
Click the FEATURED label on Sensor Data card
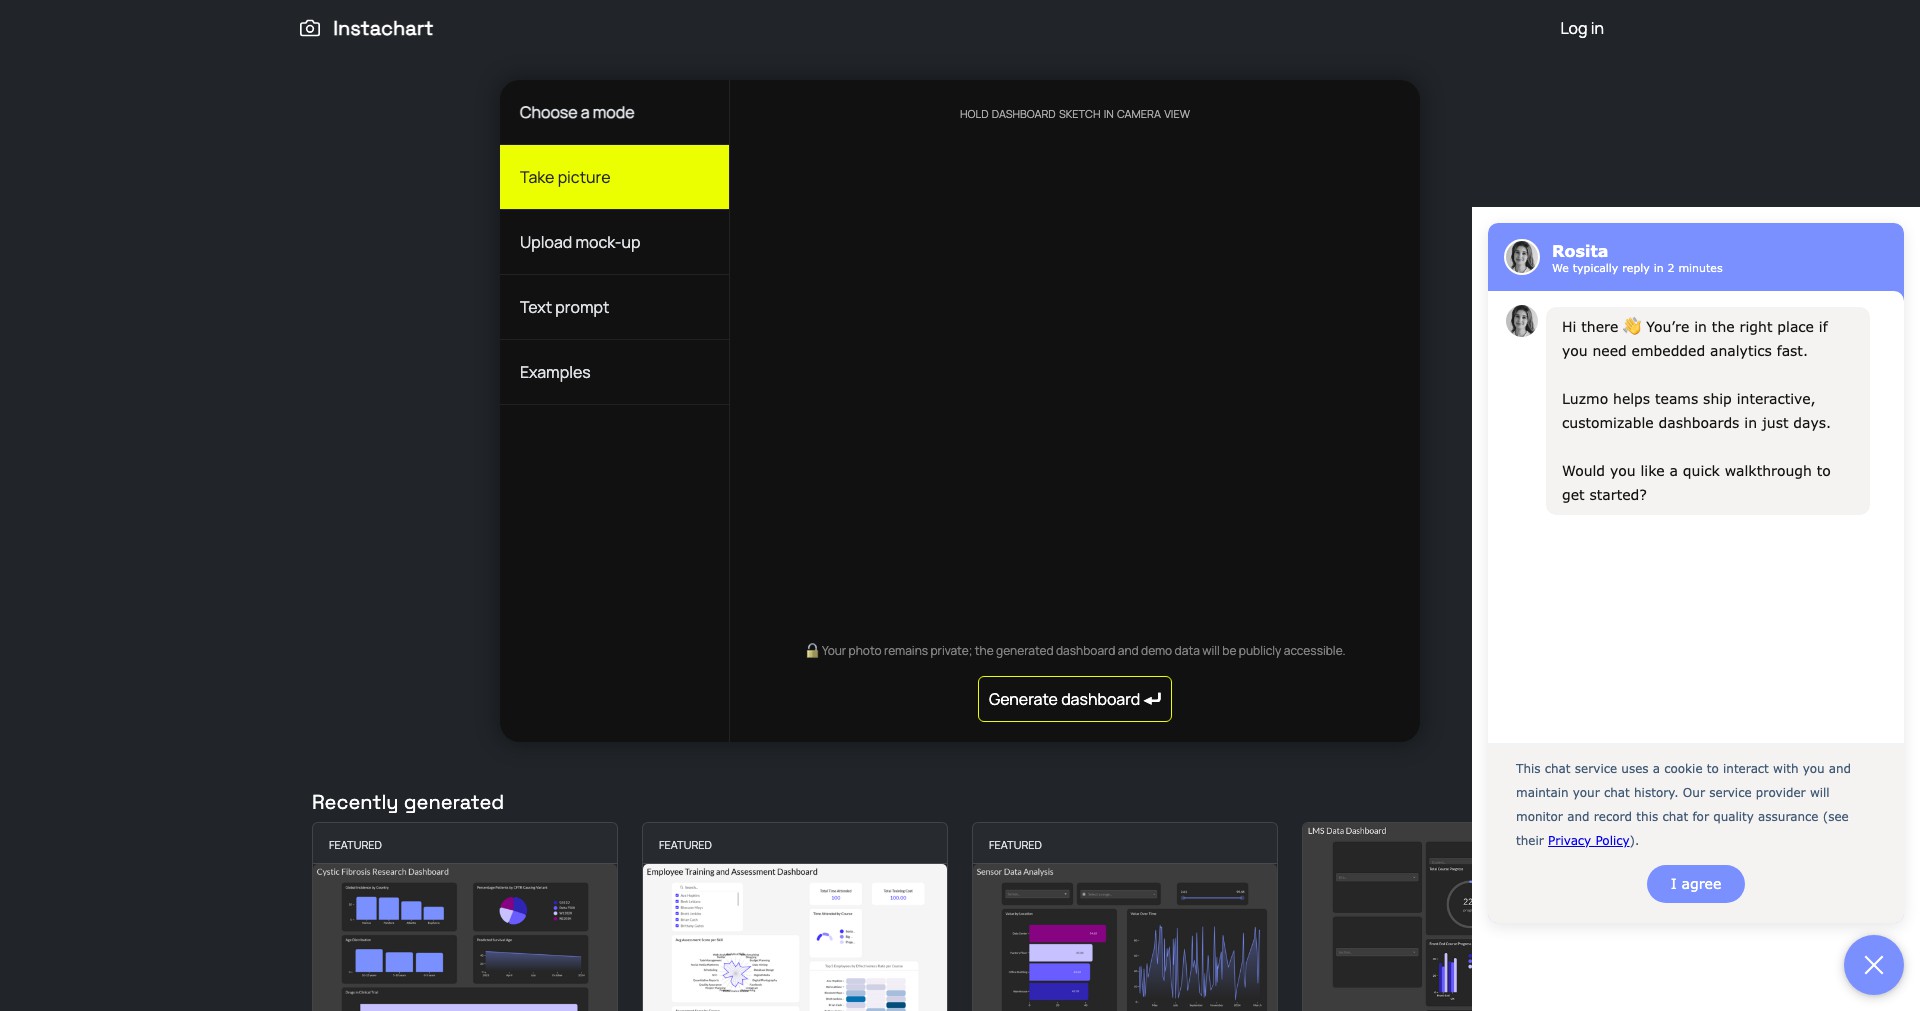(x=1015, y=845)
